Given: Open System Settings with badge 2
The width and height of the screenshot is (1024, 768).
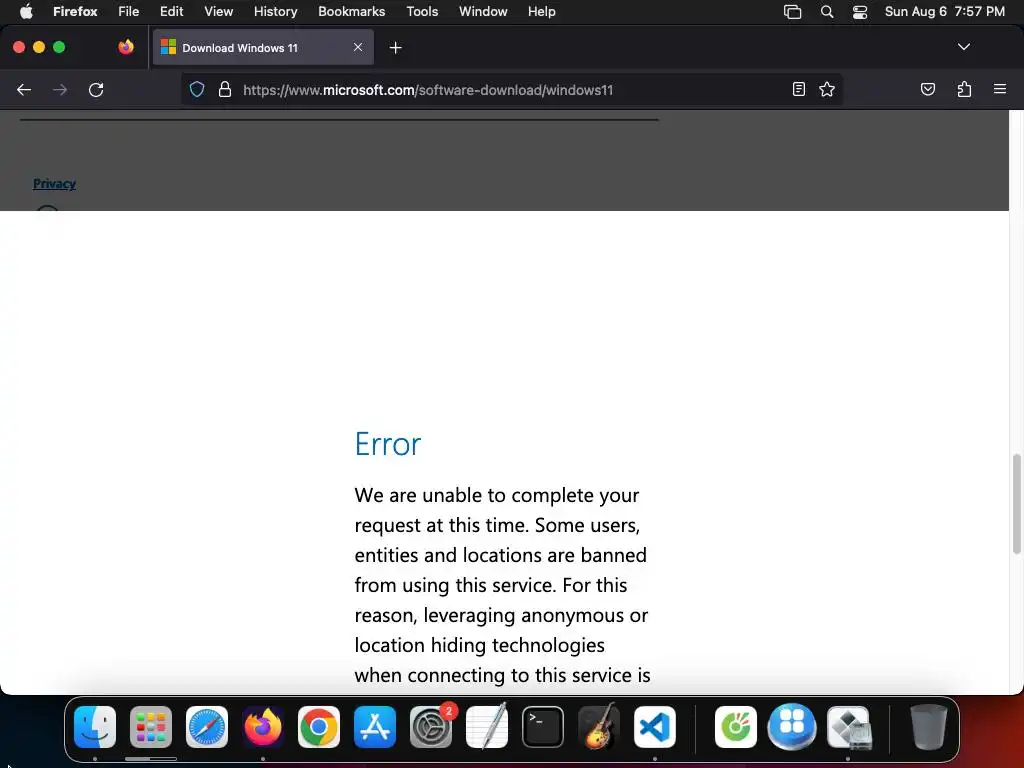Looking at the screenshot, I should click(431, 727).
